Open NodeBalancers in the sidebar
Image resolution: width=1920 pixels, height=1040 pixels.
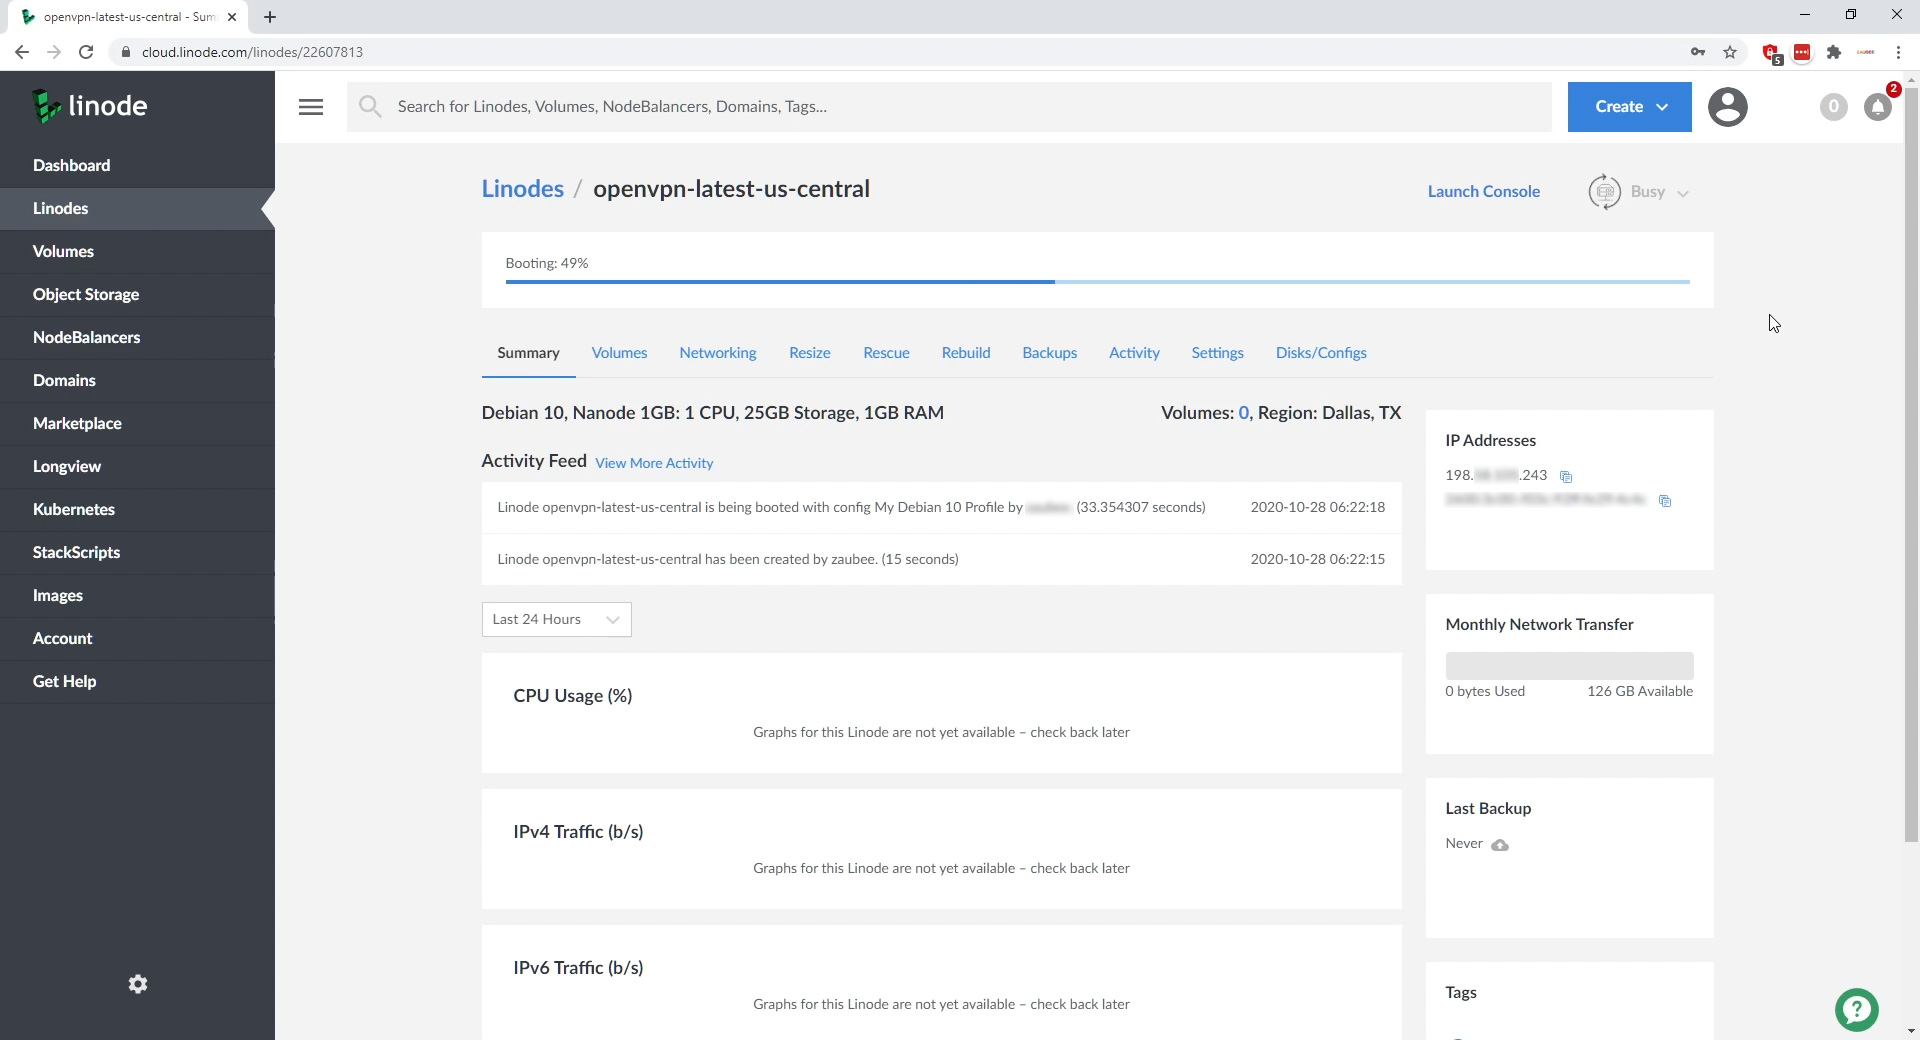point(137,338)
